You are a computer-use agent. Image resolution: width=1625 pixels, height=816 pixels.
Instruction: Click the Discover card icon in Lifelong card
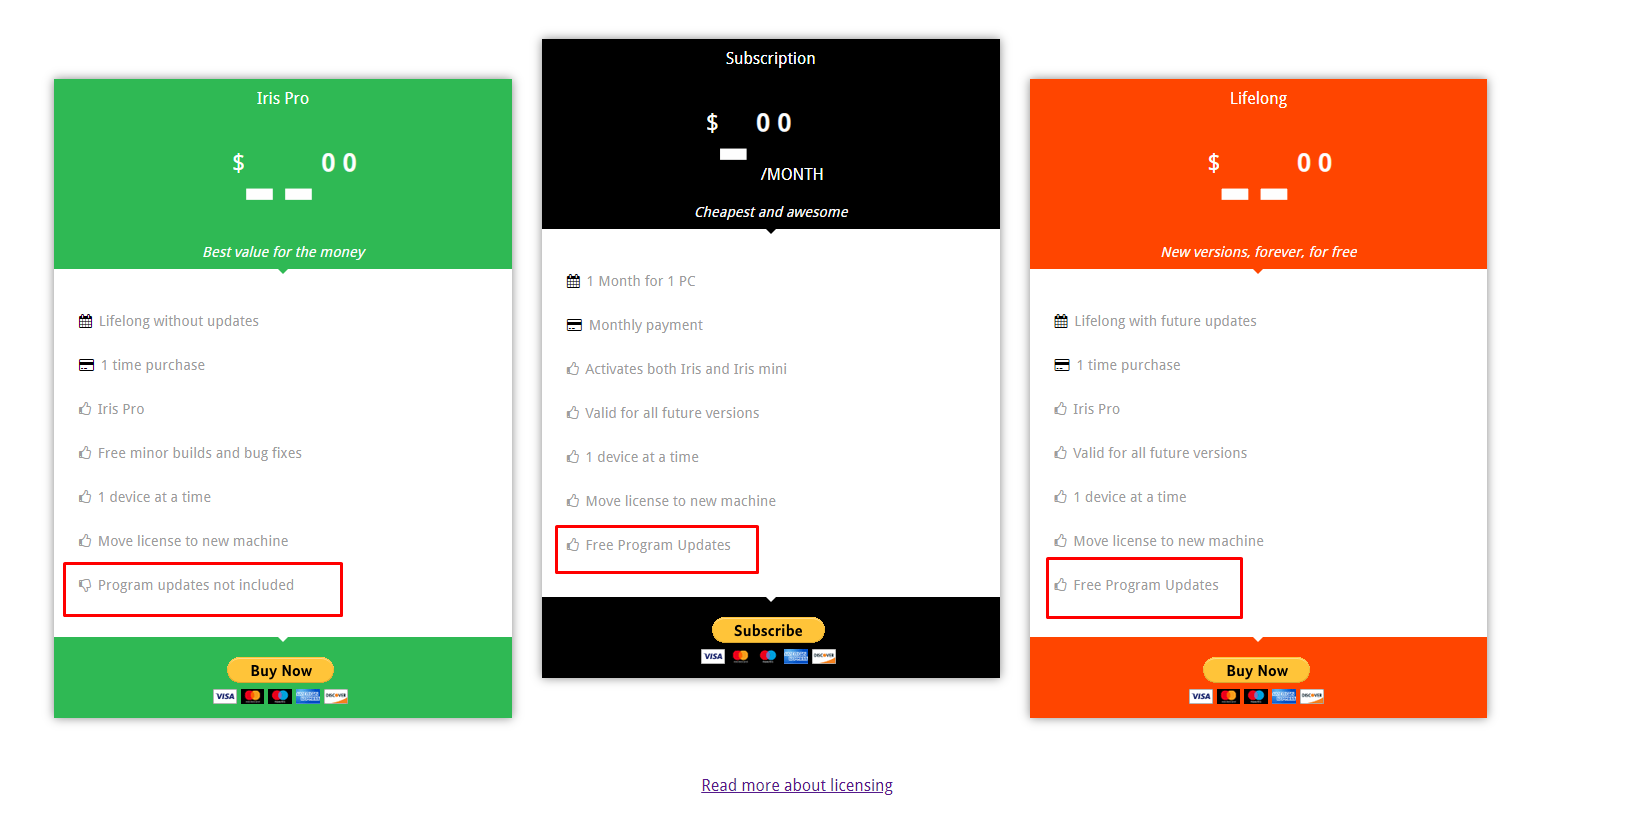(1312, 696)
